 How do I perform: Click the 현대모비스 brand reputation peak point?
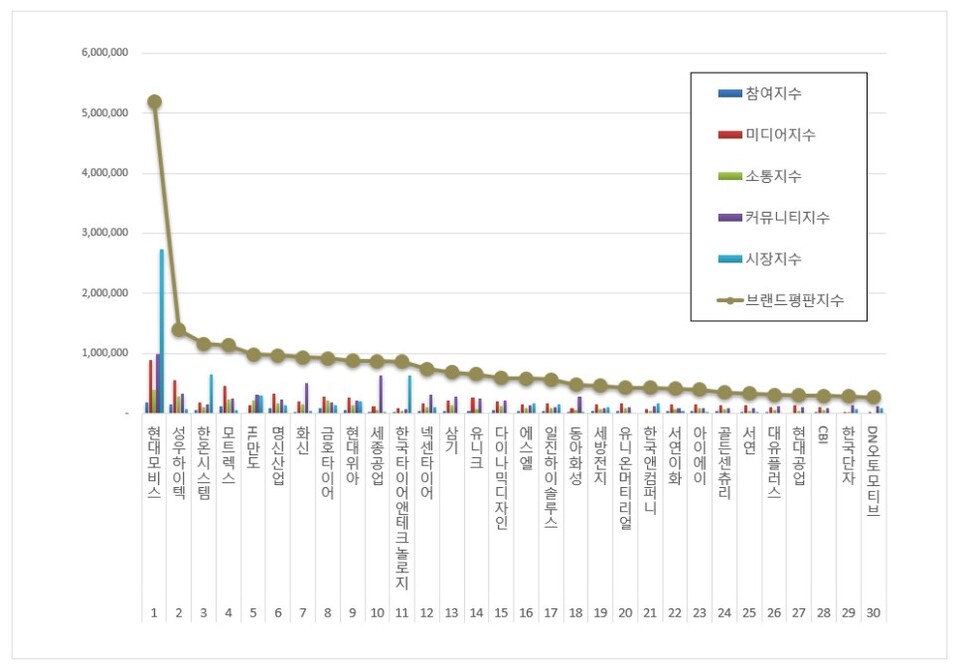click(154, 101)
